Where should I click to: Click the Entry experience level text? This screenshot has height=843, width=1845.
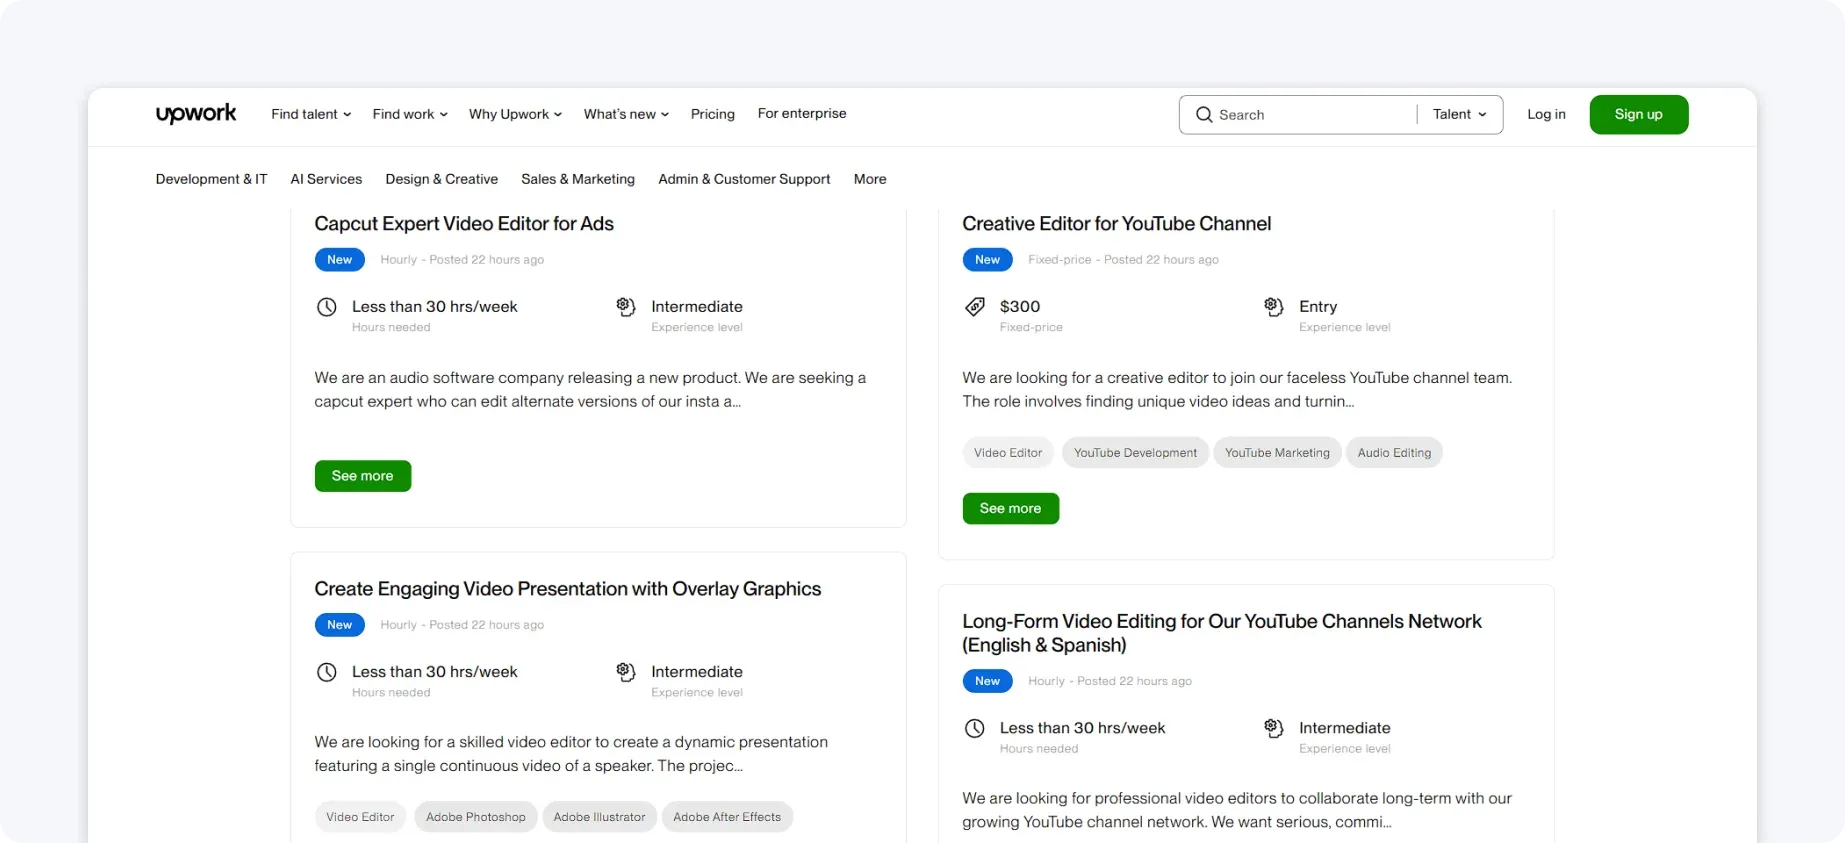pos(1318,307)
